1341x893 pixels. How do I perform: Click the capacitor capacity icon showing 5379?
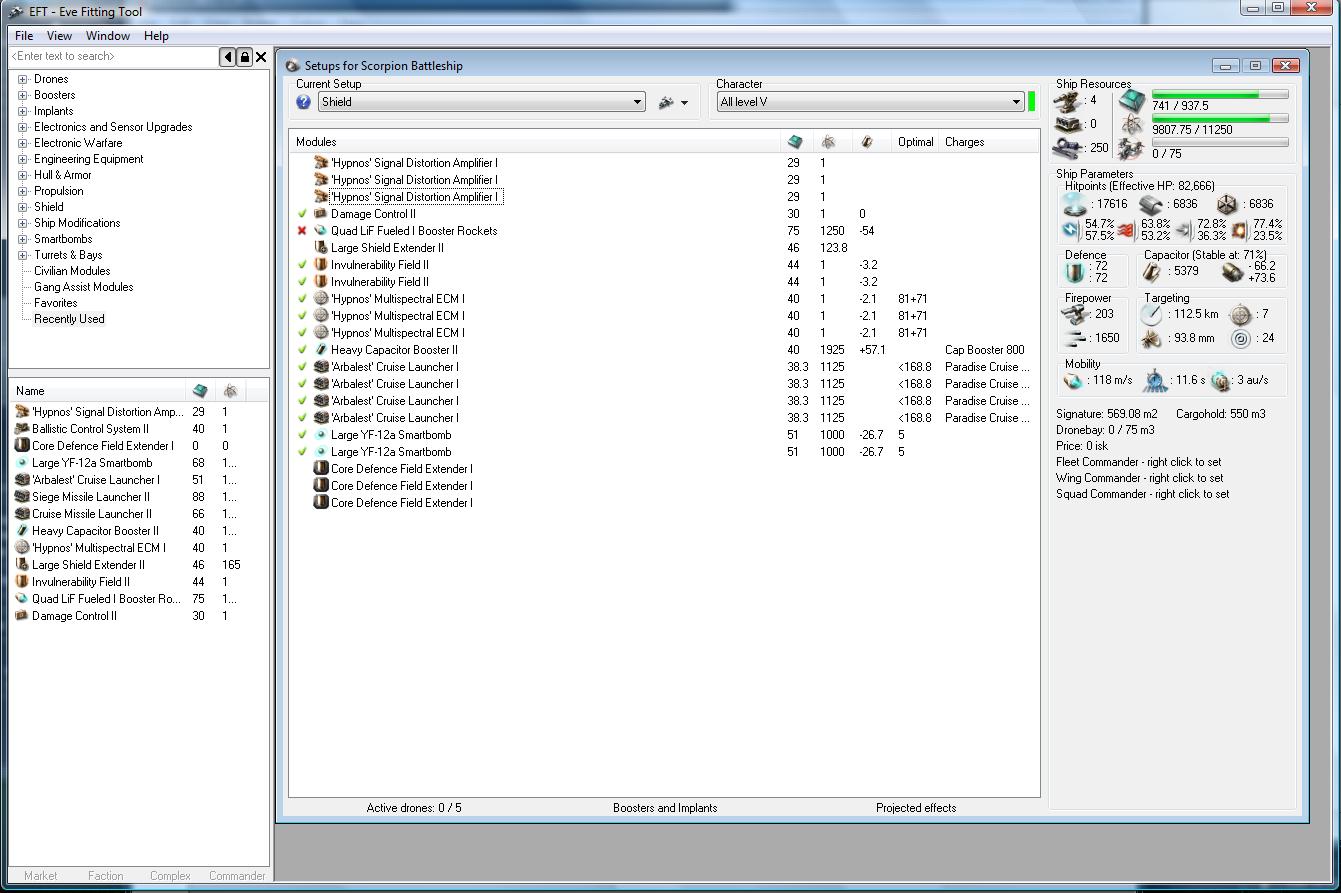(1154, 272)
